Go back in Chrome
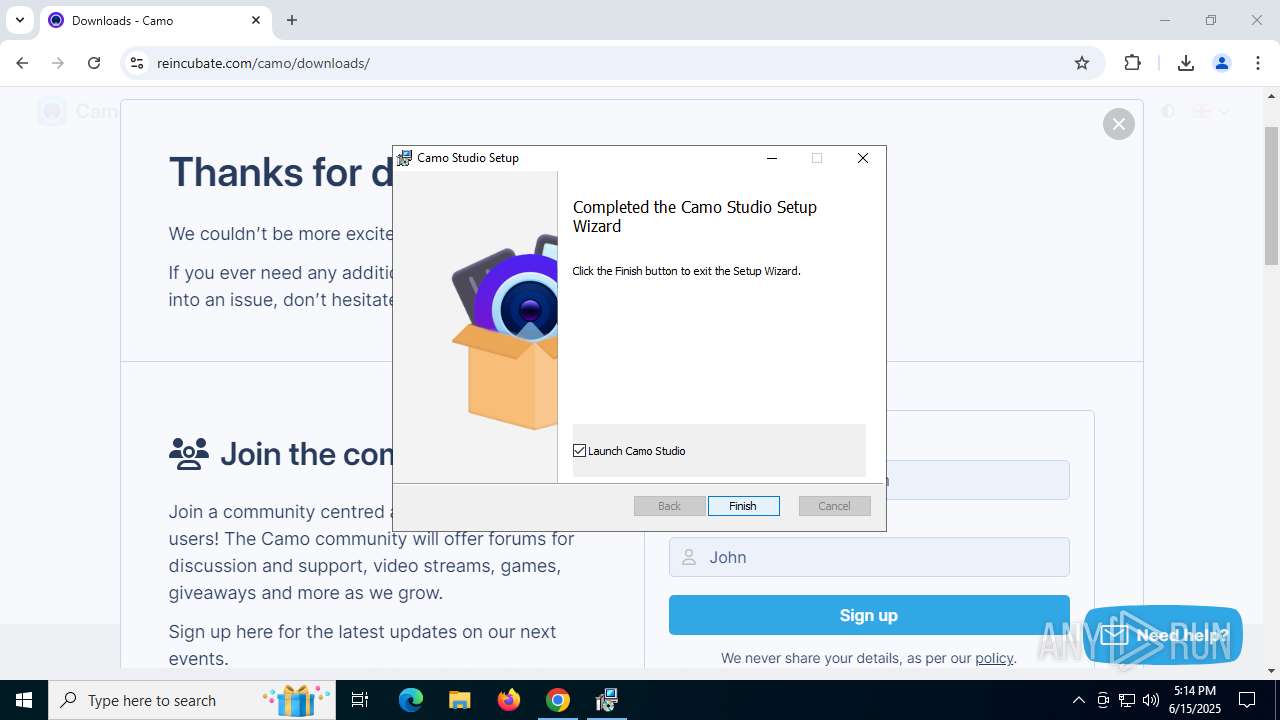 22,63
